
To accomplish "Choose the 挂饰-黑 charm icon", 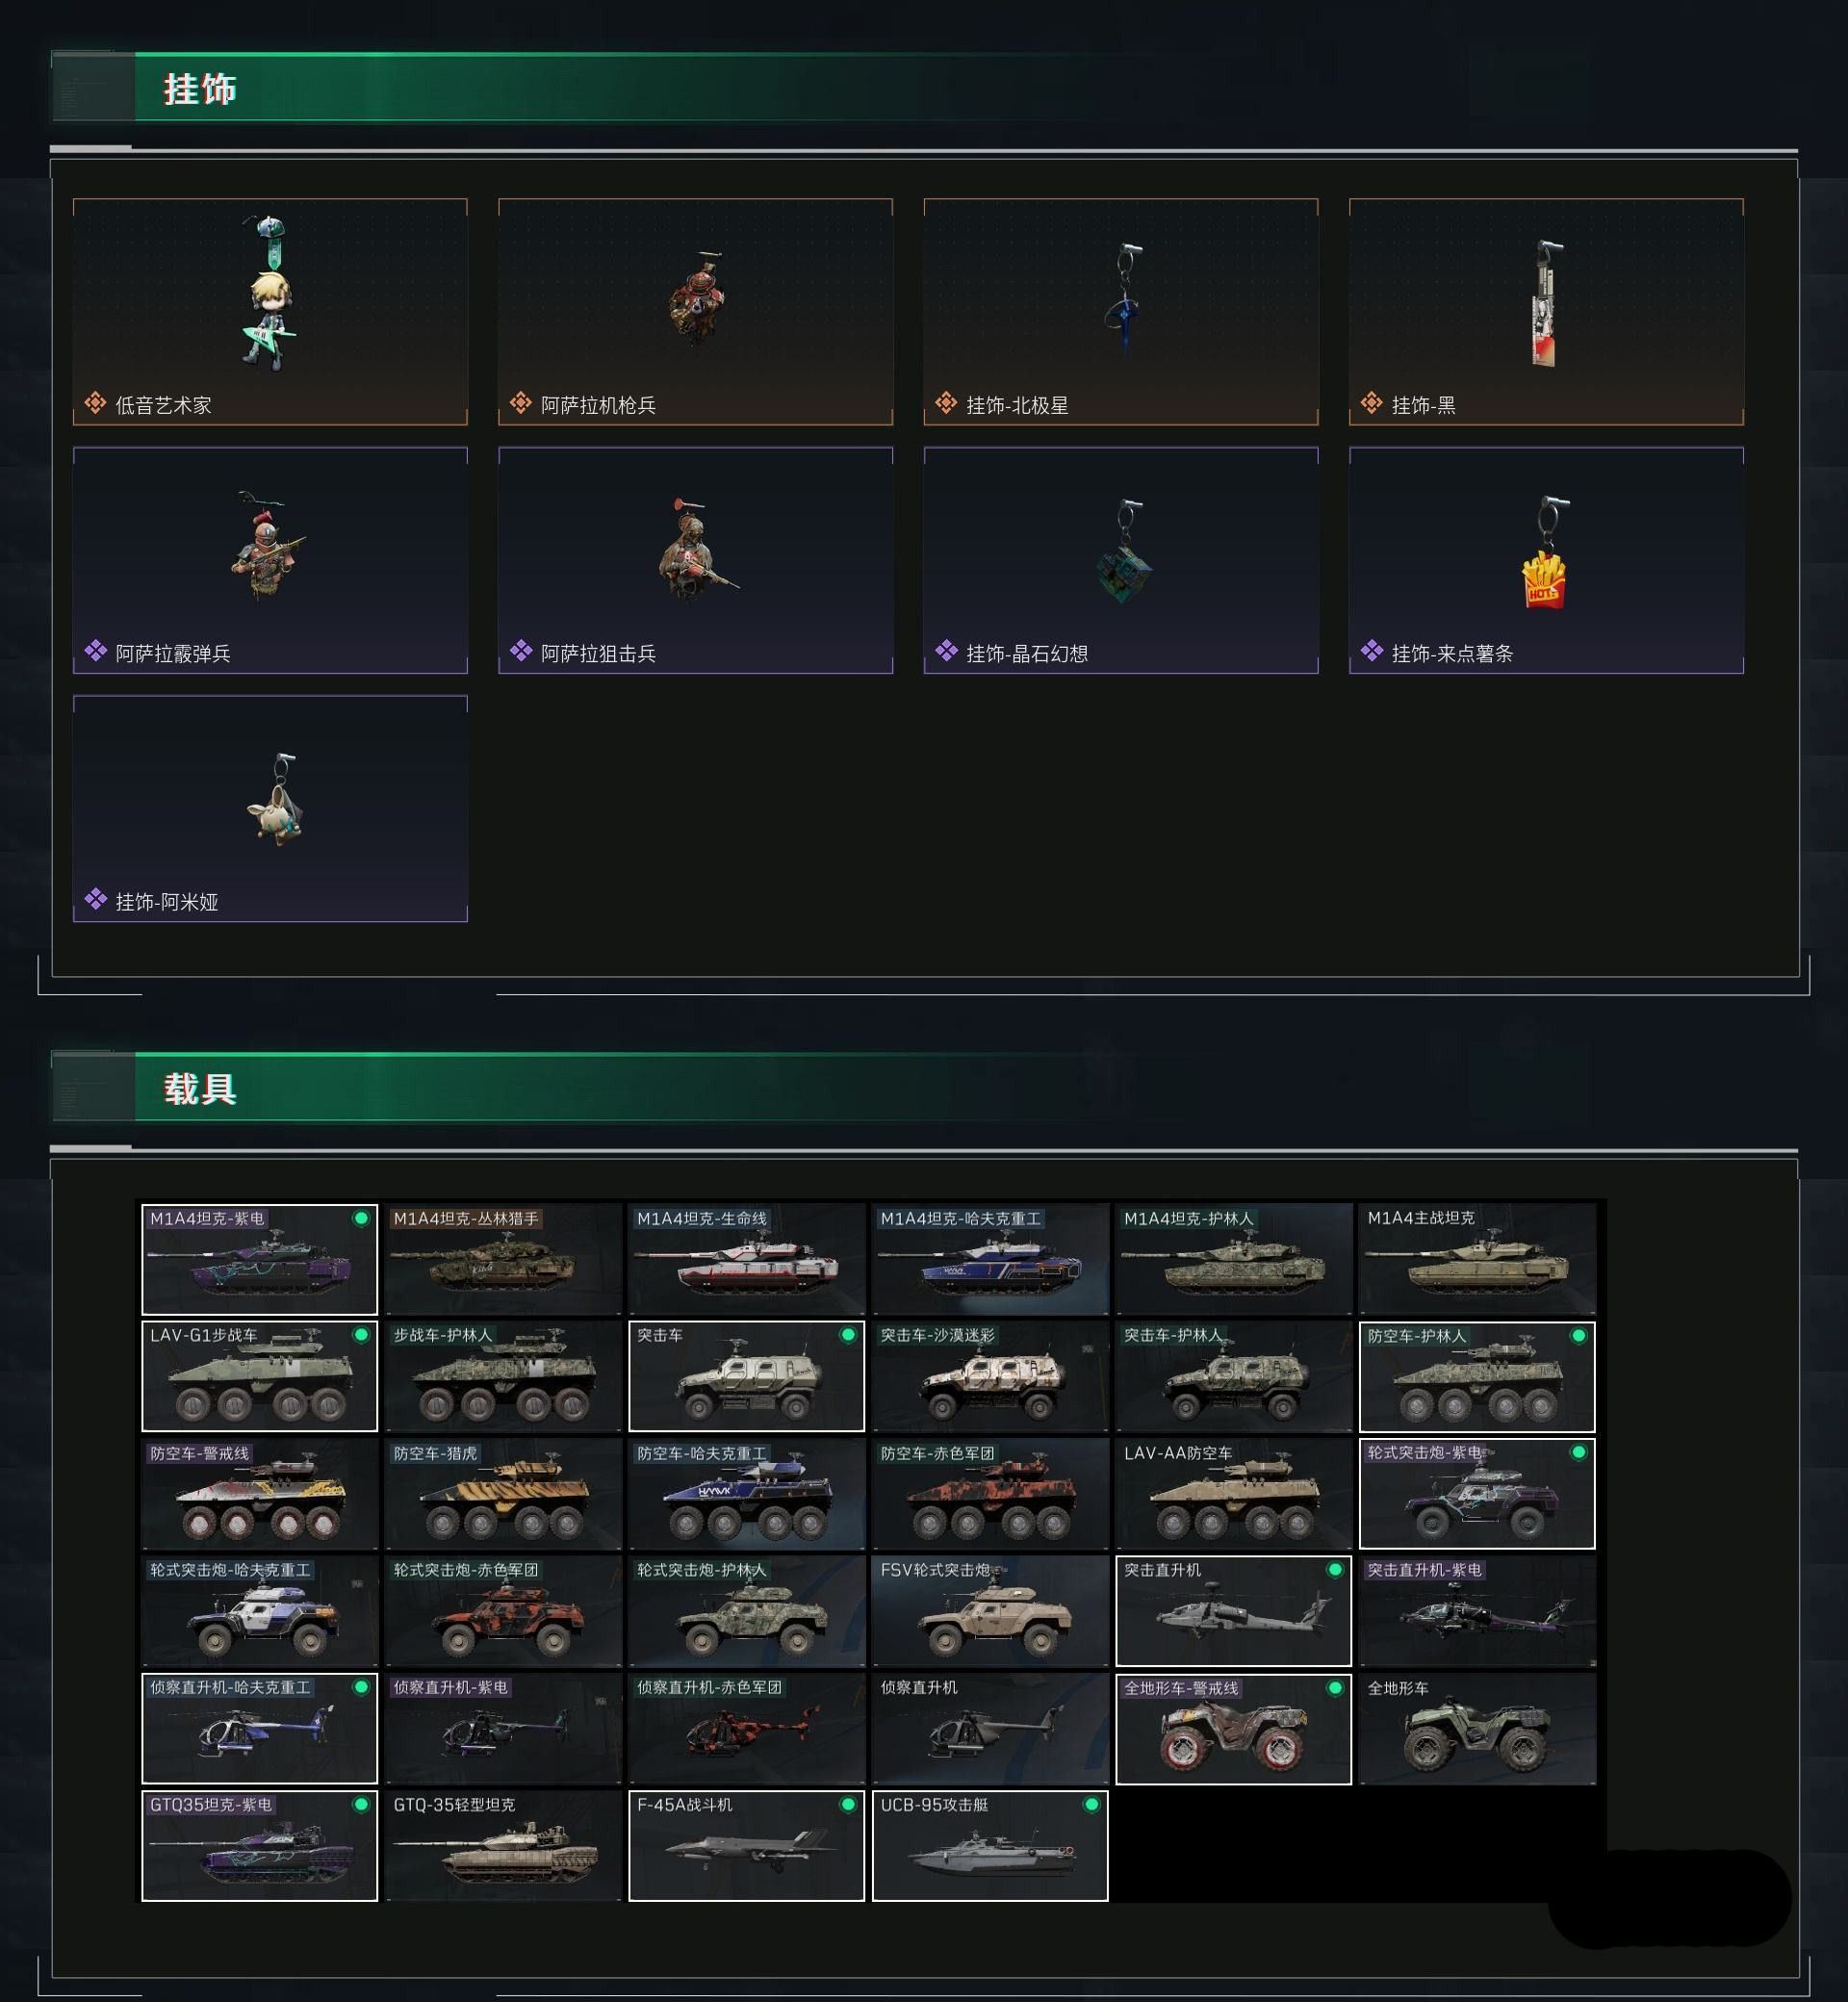I will tap(1546, 302).
